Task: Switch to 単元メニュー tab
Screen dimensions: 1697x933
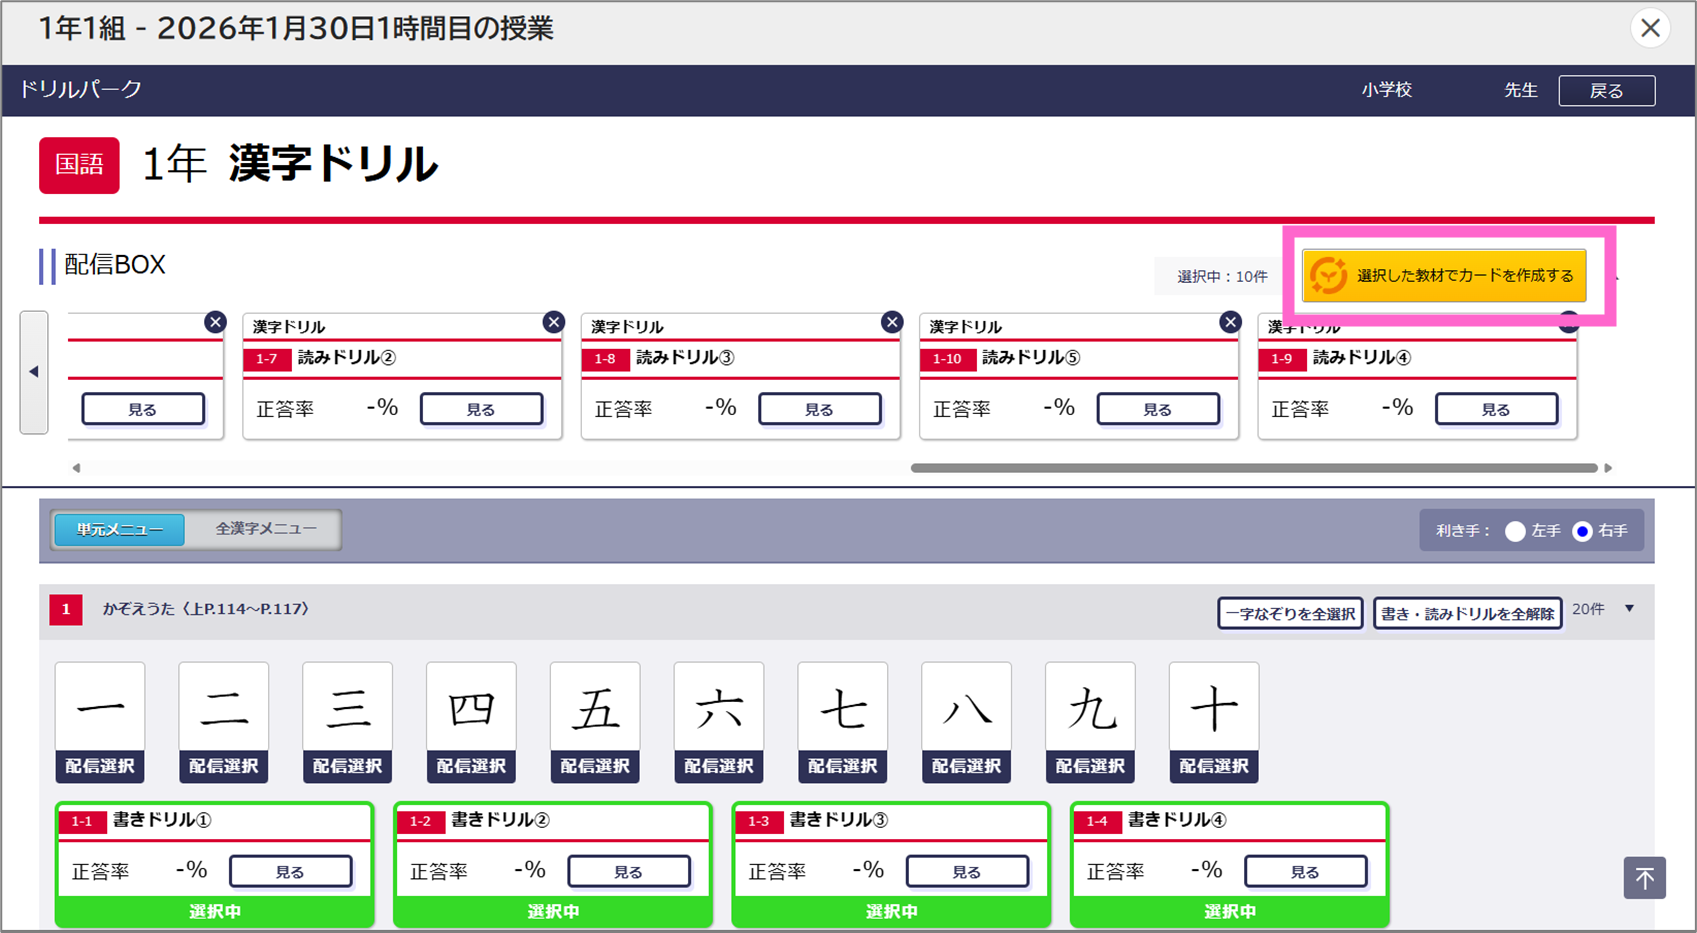Action: click(x=120, y=530)
